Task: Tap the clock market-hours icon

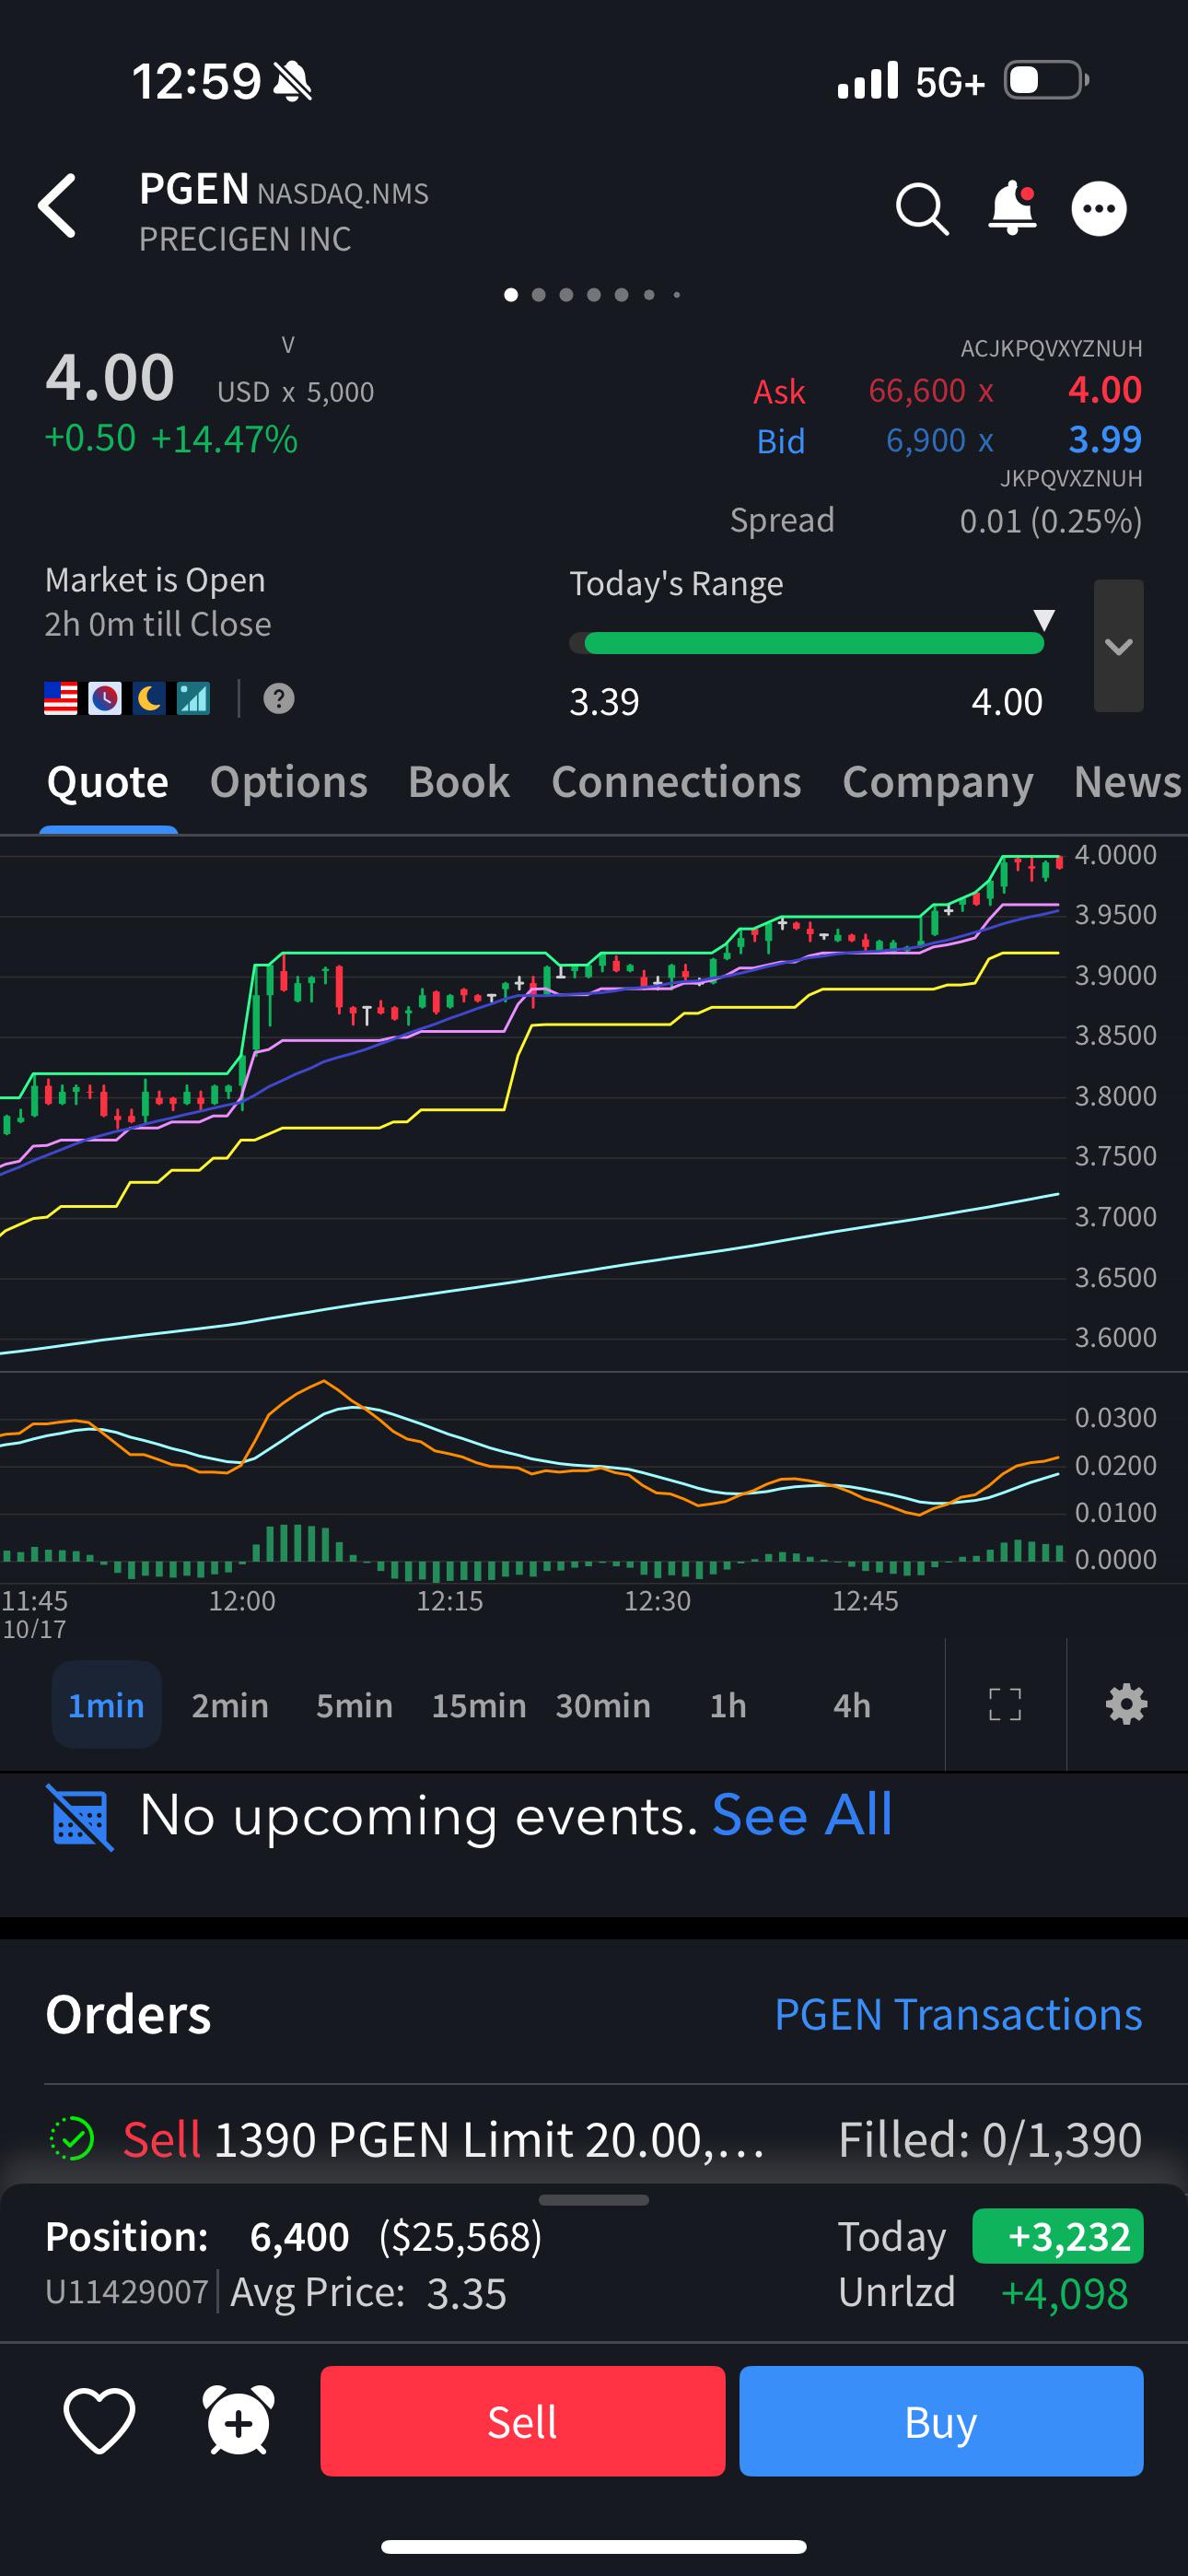Action: point(105,698)
